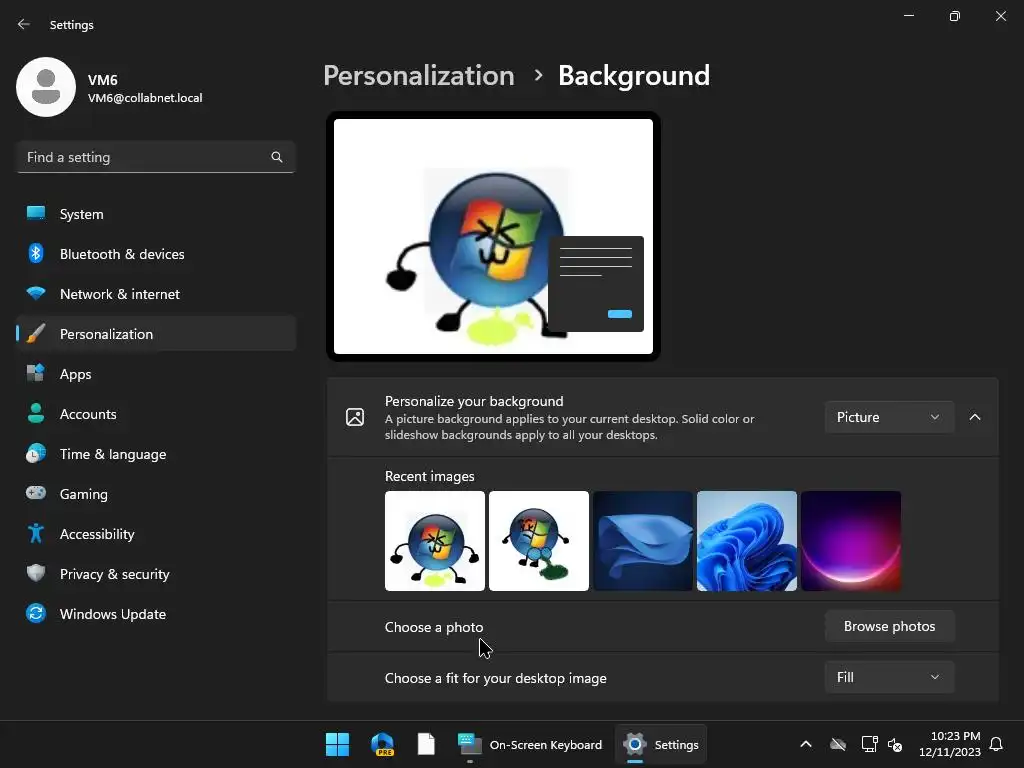The image size is (1024, 768).
Task: Open the Fill fit dropdown
Action: click(889, 677)
